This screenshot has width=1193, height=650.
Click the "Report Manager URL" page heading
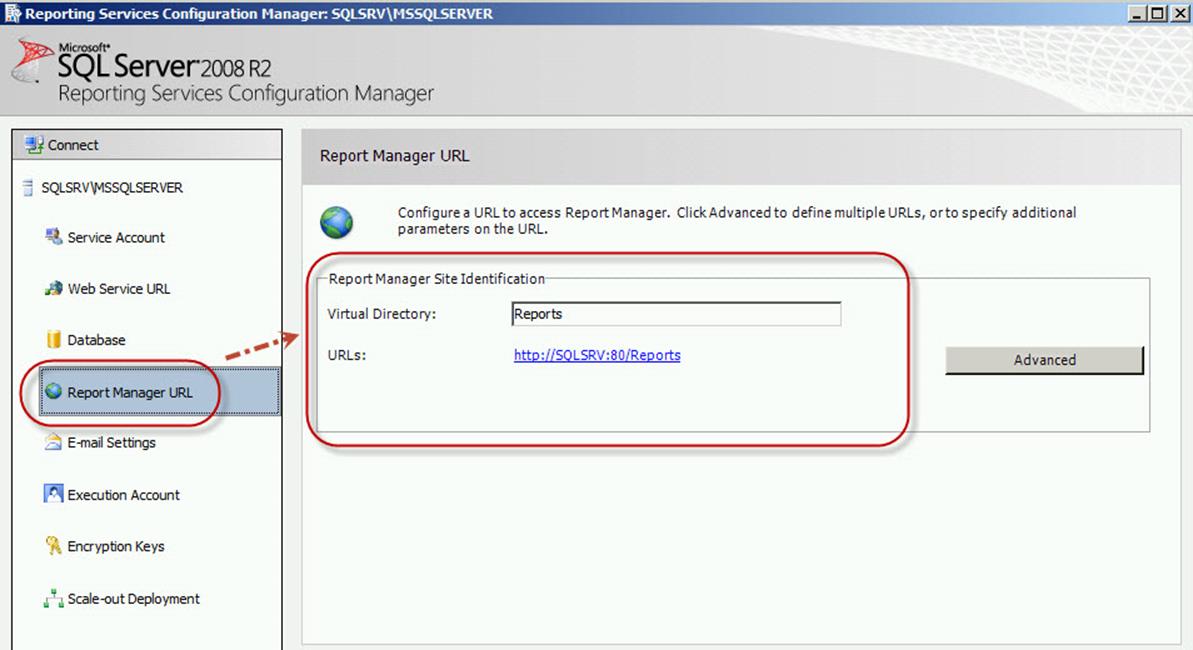pyautogui.click(x=394, y=156)
